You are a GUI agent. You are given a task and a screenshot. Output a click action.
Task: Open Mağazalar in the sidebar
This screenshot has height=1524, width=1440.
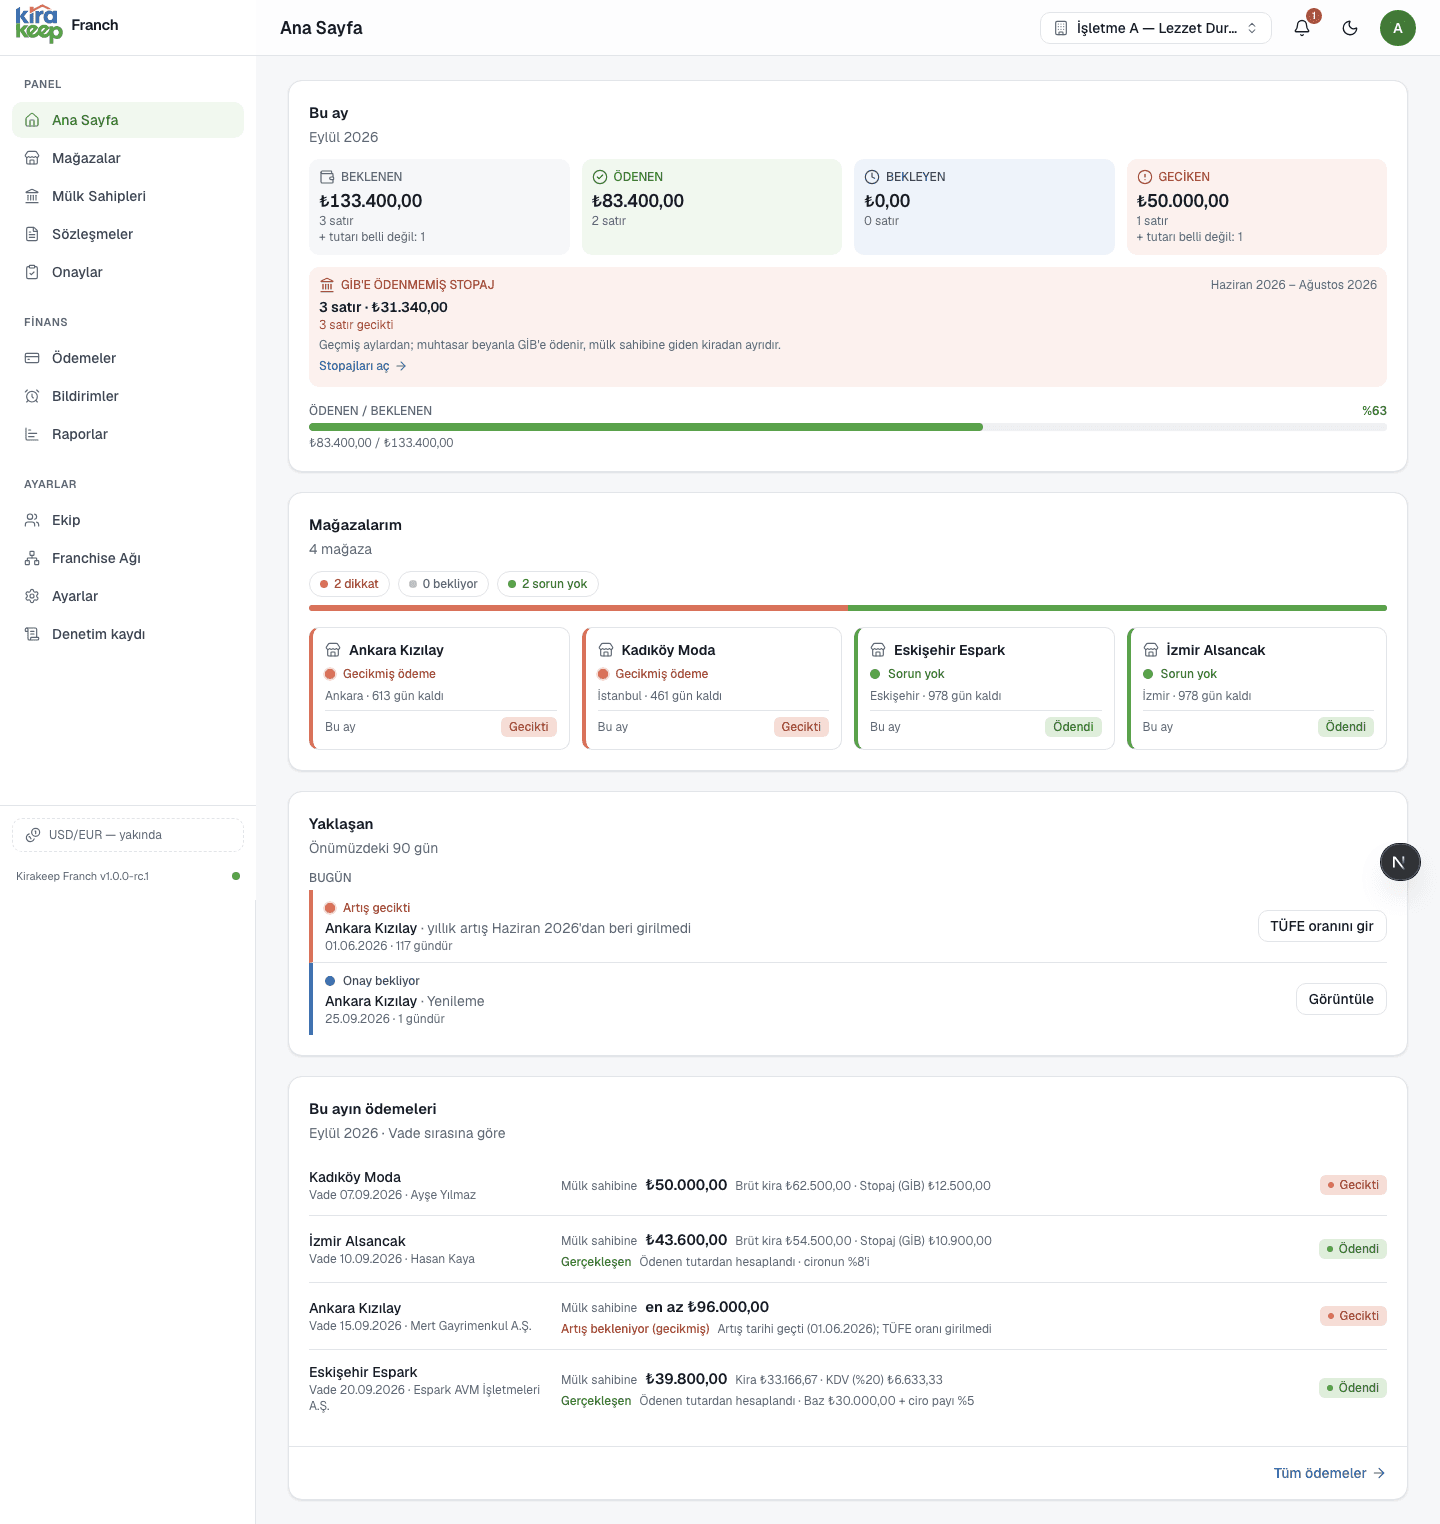coord(128,158)
